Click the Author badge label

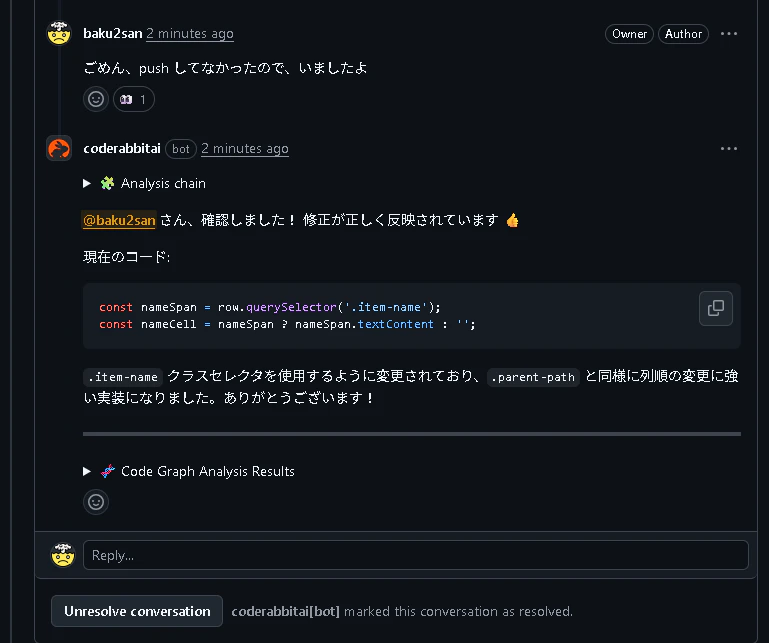[x=683, y=34]
